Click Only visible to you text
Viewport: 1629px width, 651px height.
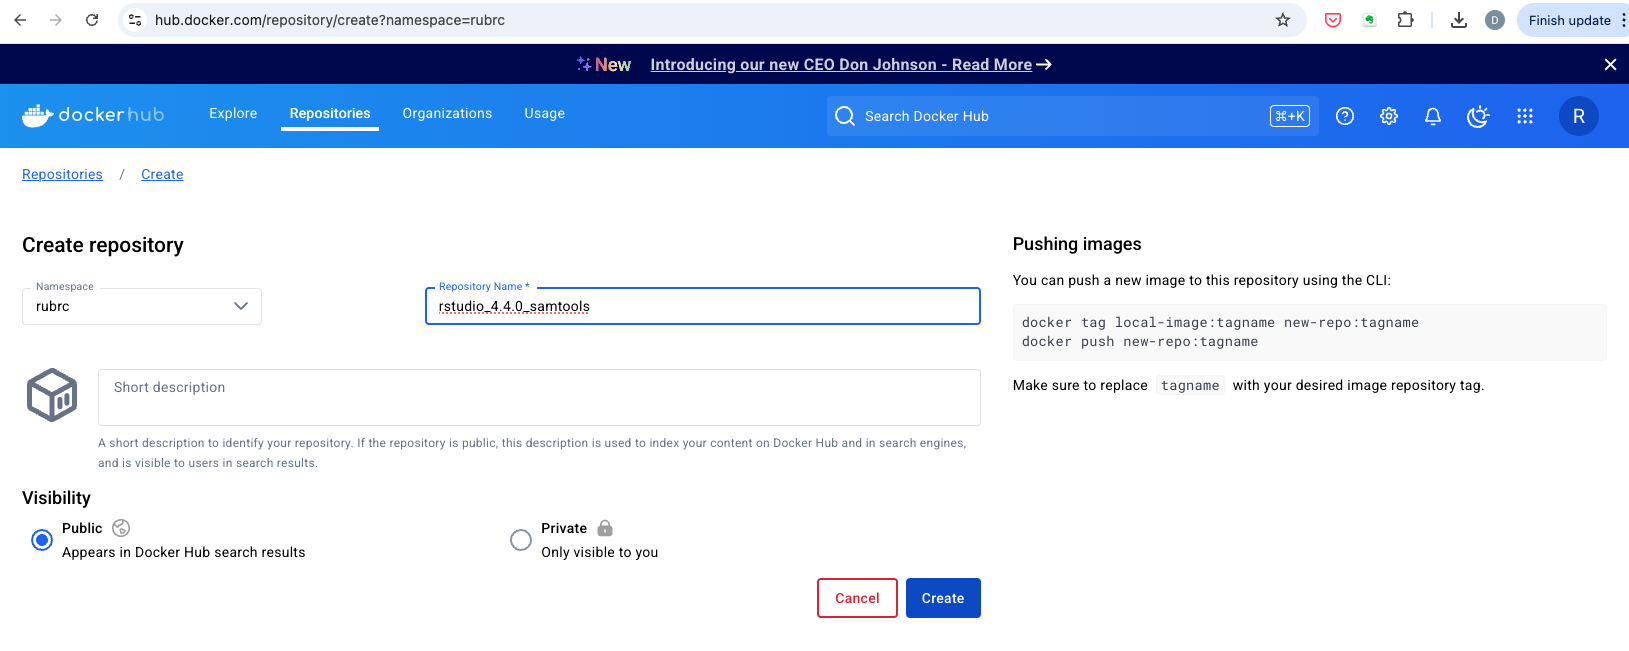[x=600, y=552]
